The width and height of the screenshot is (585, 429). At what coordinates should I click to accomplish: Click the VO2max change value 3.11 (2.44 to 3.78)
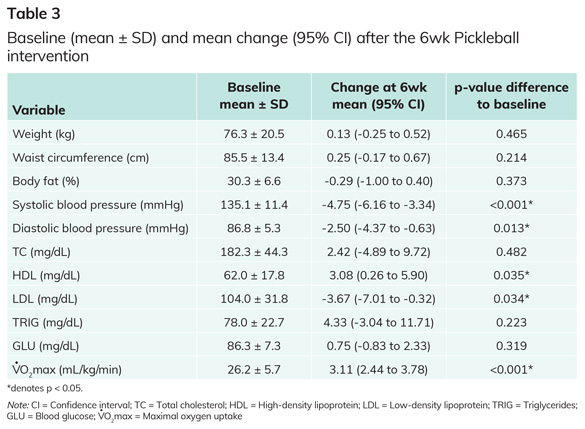tap(379, 370)
